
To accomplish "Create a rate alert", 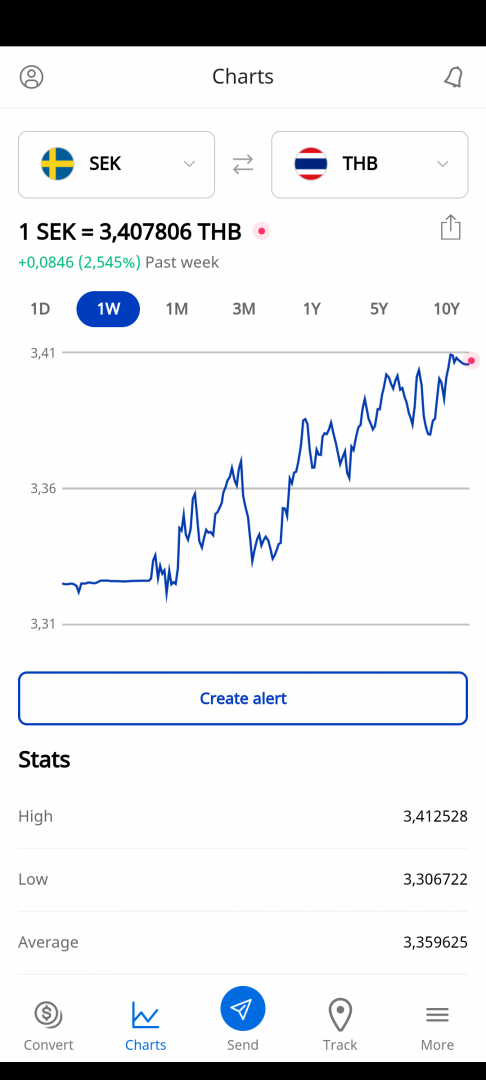I will (243, 698).
